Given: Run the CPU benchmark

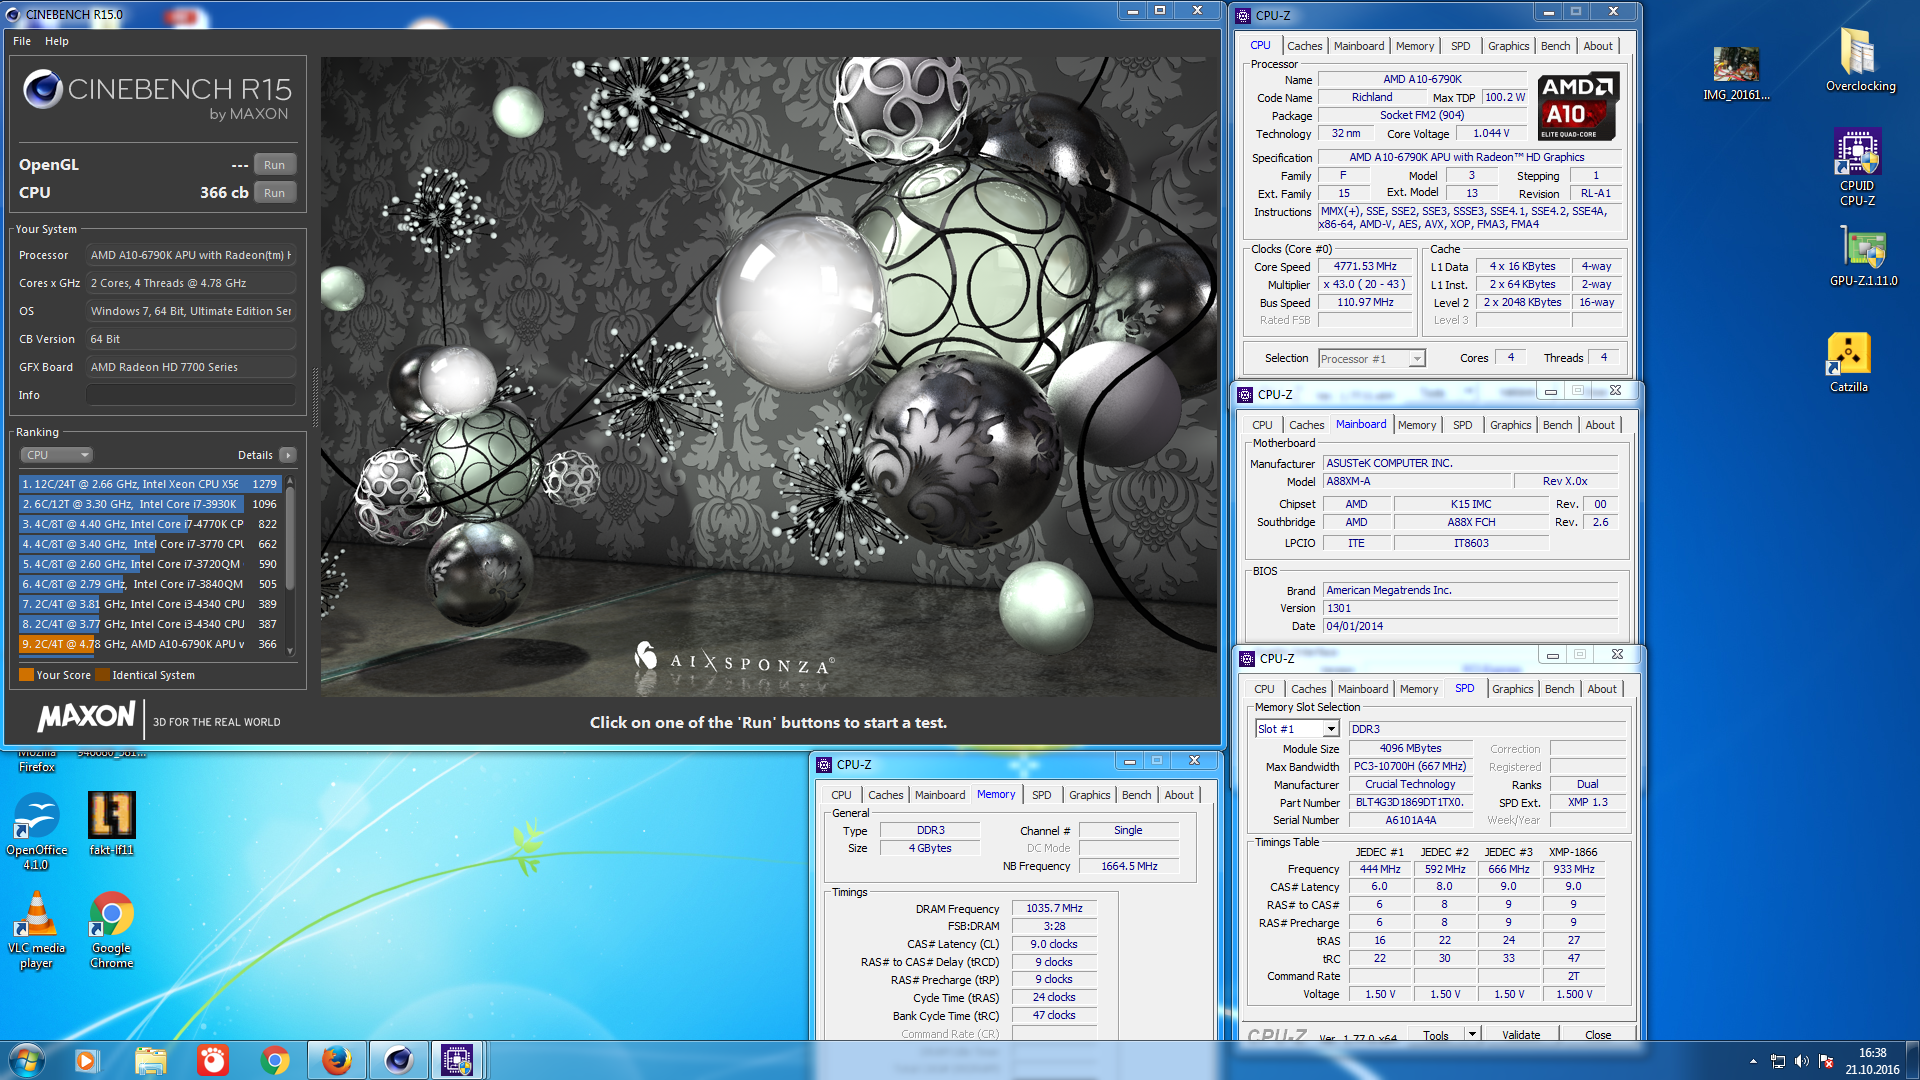Looking at the screenshot, I should click(x=275, y=193).
